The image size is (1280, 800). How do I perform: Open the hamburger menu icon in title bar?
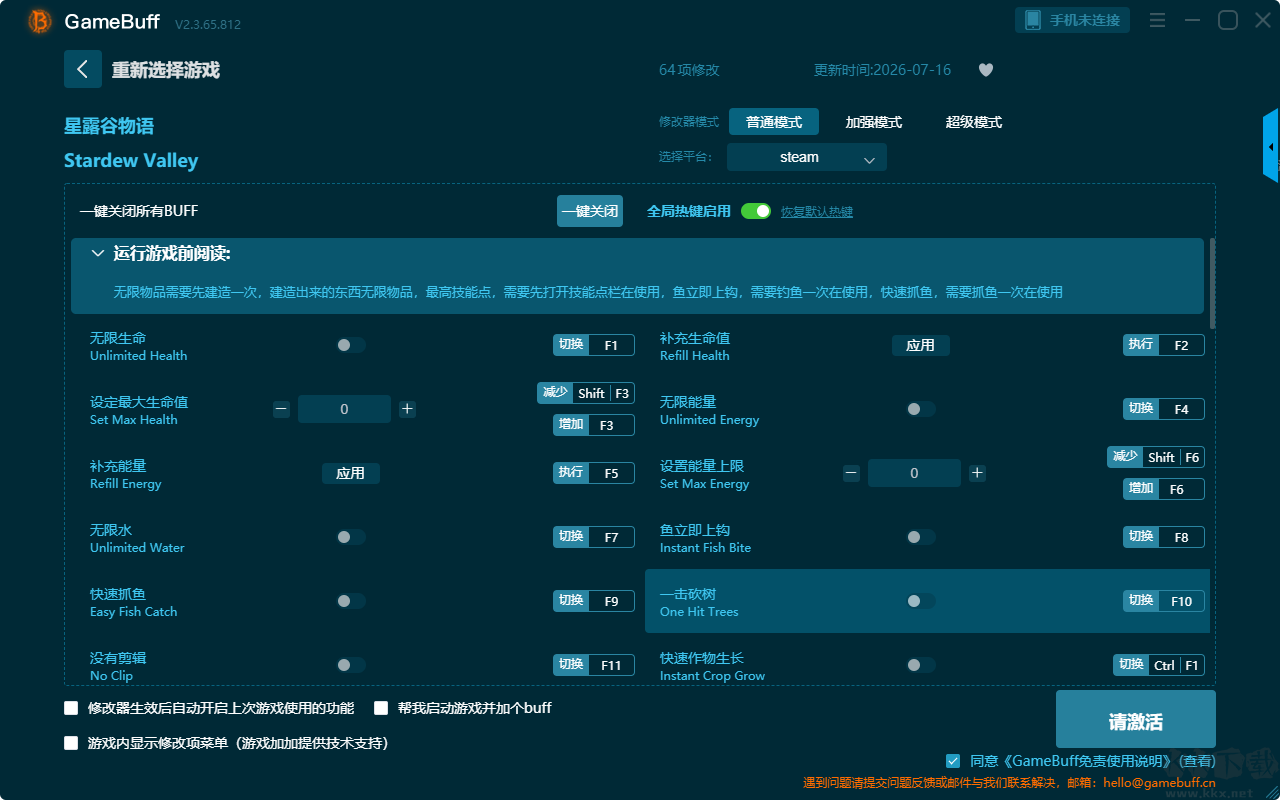point(1157,20)
